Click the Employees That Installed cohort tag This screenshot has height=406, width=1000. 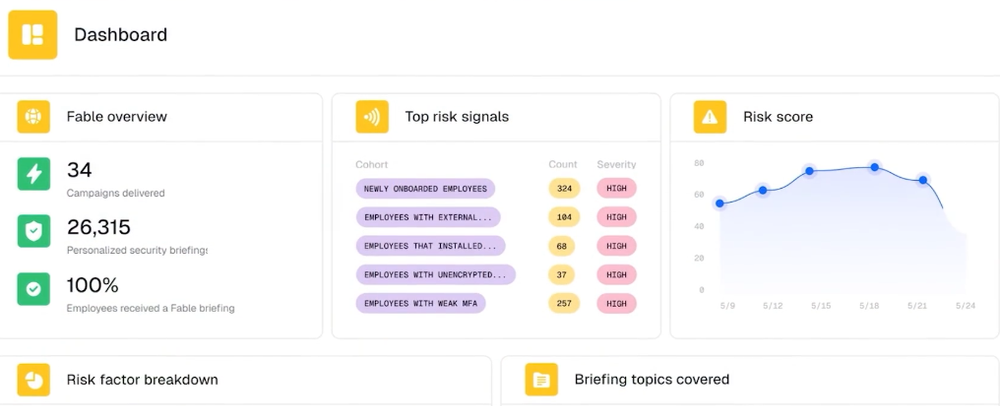430,246
